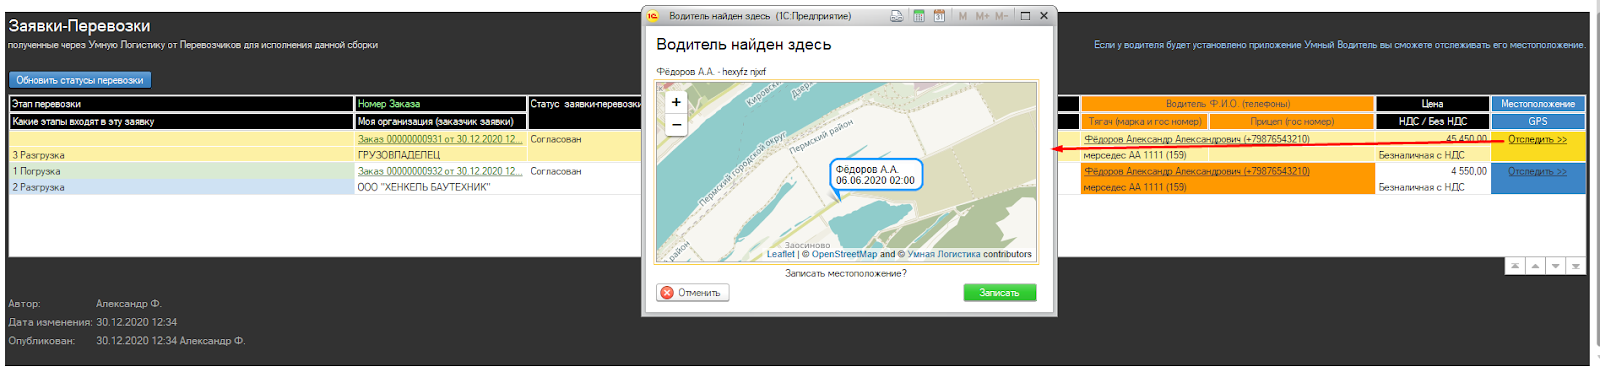Click Моя организация (заказчик заявки) header
The width and height of the screenshot is (1600, 372).
click(441, 122)
